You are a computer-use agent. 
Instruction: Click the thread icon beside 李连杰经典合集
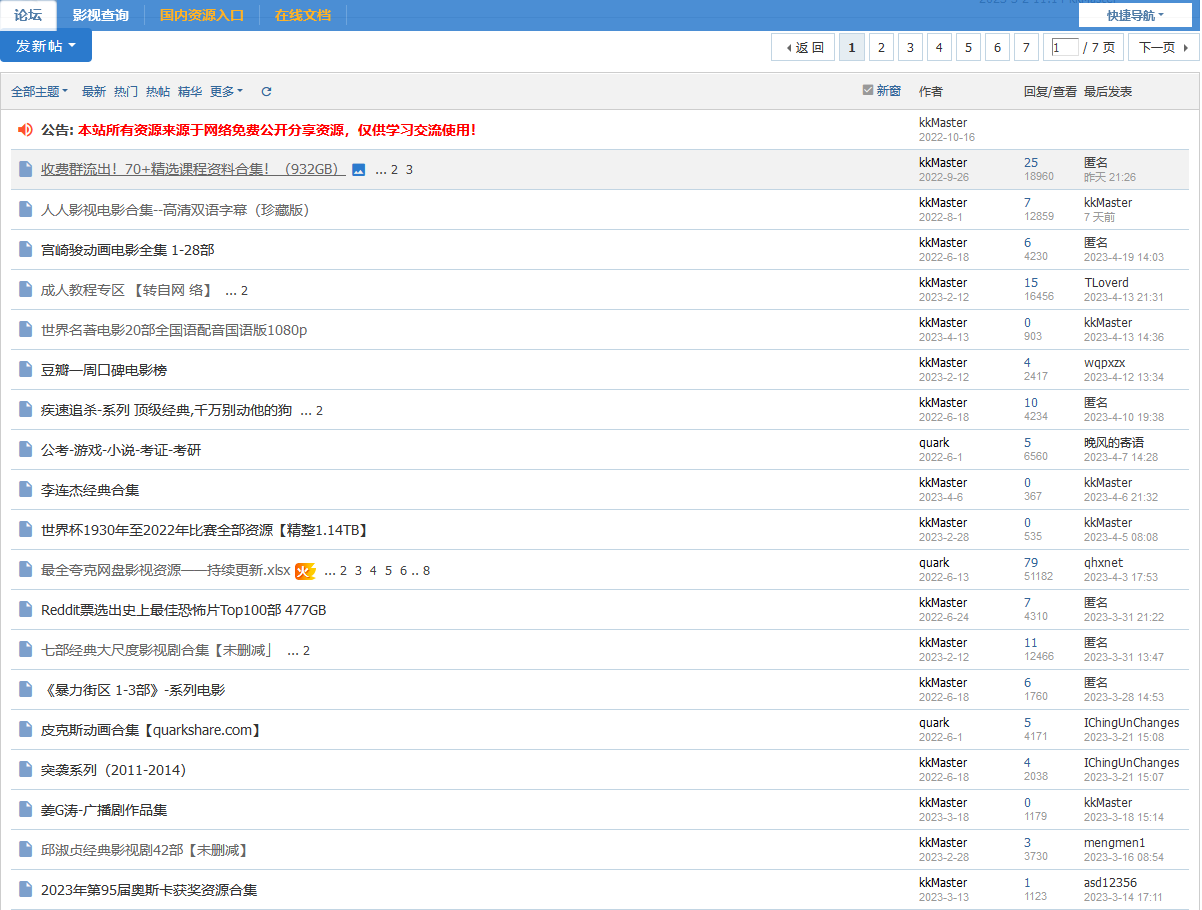[x=26, y=490]
